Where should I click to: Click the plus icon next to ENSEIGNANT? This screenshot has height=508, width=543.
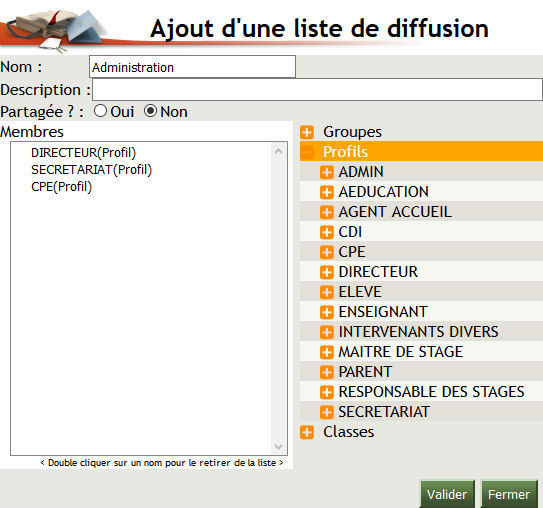[x=327, y=312]
